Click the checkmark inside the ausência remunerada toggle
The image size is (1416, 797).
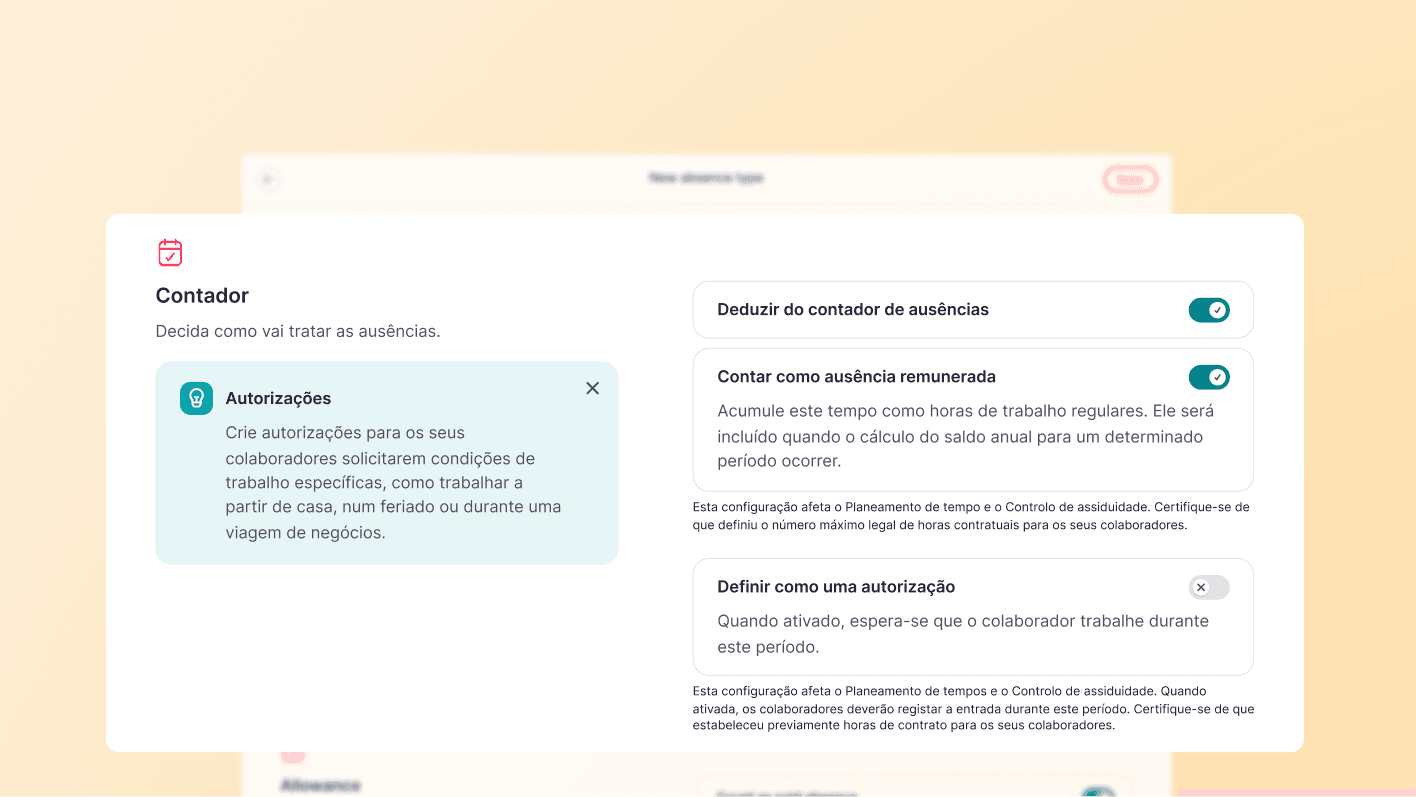pos(1217,377)
